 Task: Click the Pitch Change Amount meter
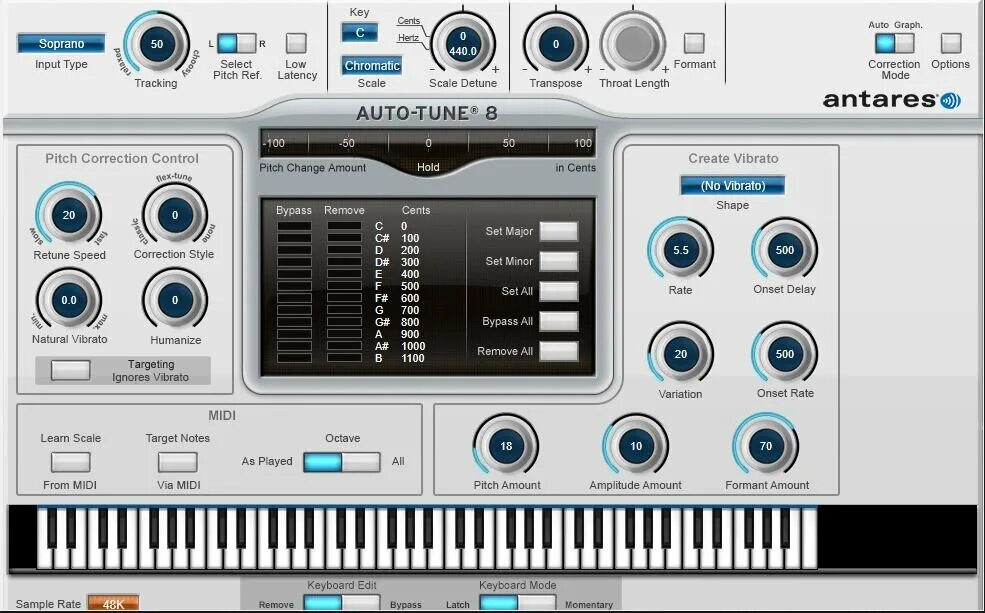pos(428,143)
